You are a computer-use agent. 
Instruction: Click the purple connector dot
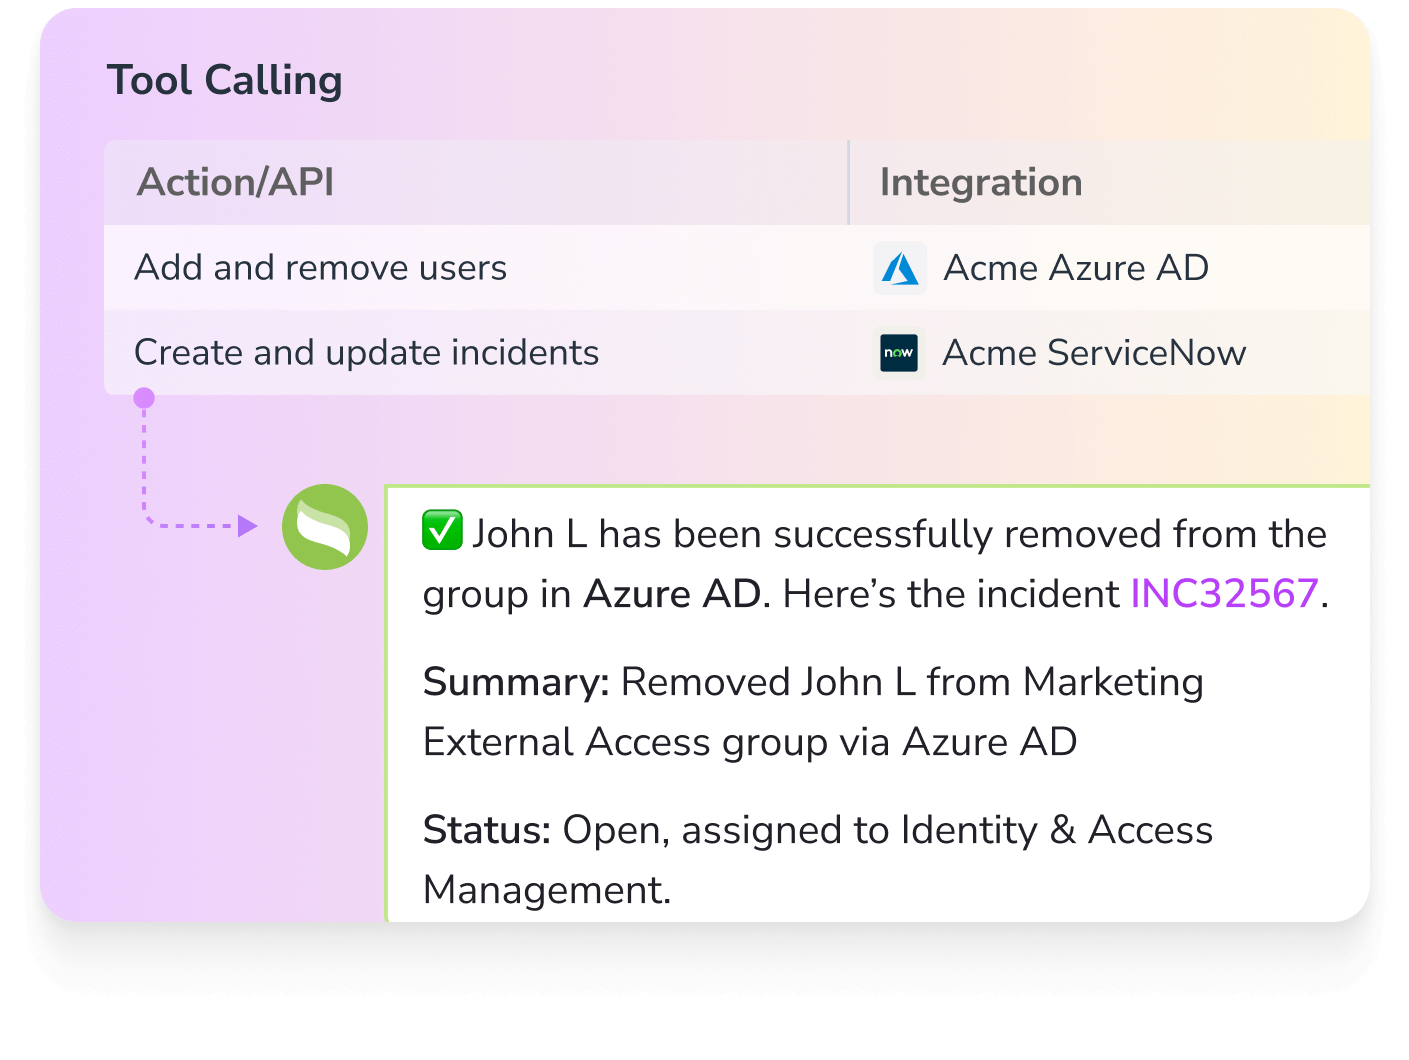pyautogui.click(x=144, y=399)
